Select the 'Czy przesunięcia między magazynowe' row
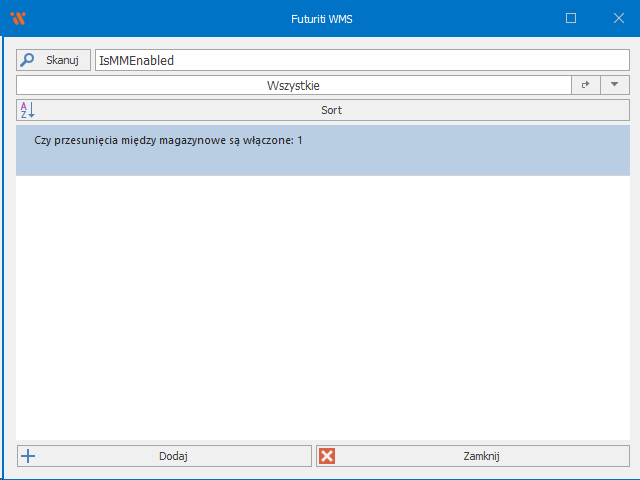 tap(160, 141)
